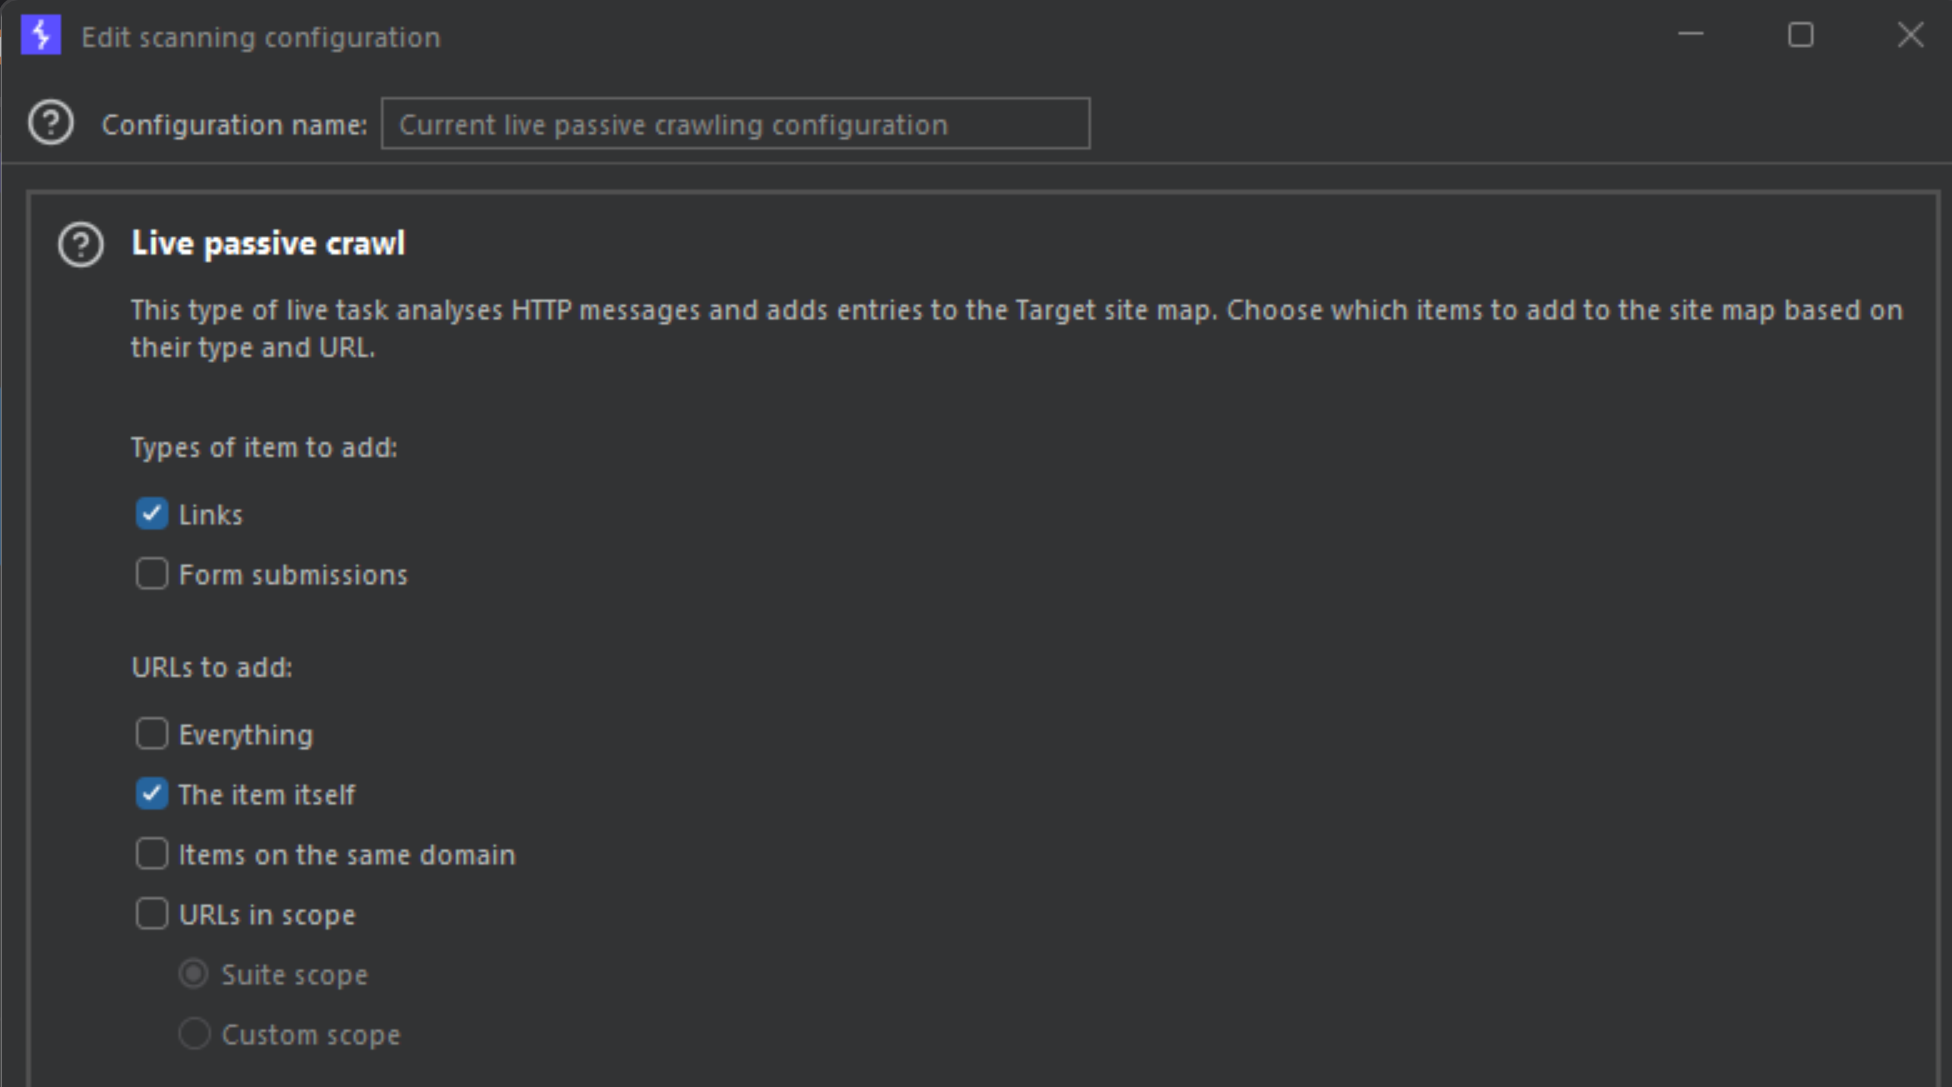Check the Everything URLs option
1952x1087 pixels.
click(152, 734)
